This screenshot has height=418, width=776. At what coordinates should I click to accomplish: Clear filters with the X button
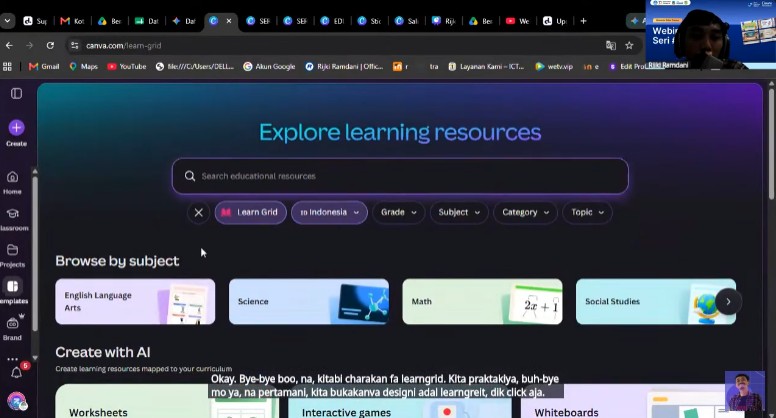pyautogui.click(x=198, y=213)
